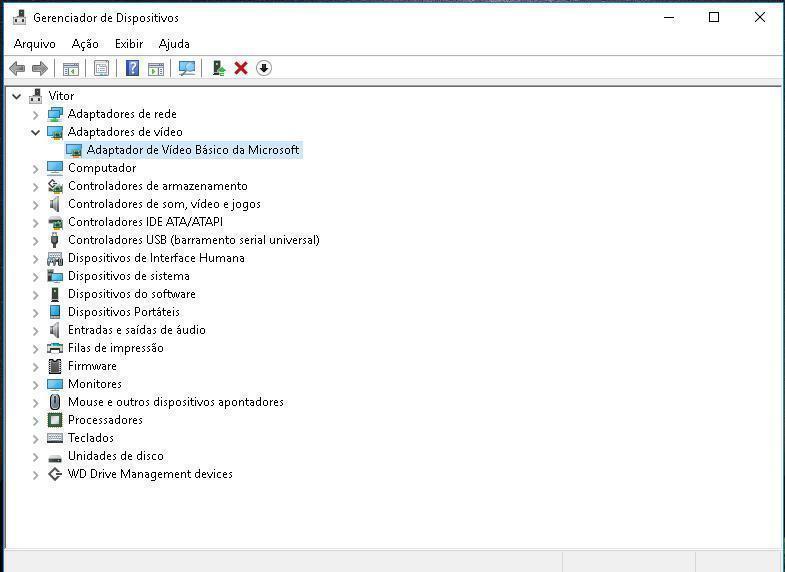
Task: Click the Properties toolbar icon
Action: coord(101,68)
